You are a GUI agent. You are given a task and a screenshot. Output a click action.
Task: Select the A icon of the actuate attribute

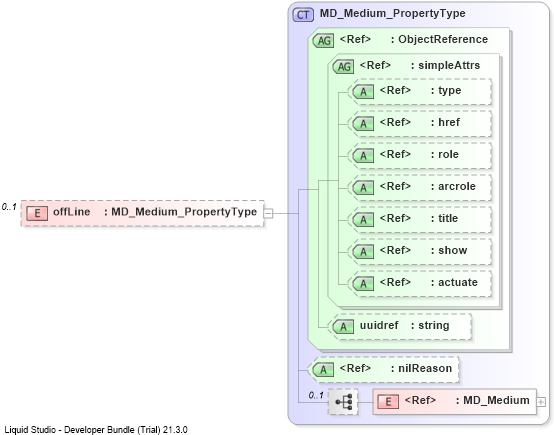(x=363, y=284)
